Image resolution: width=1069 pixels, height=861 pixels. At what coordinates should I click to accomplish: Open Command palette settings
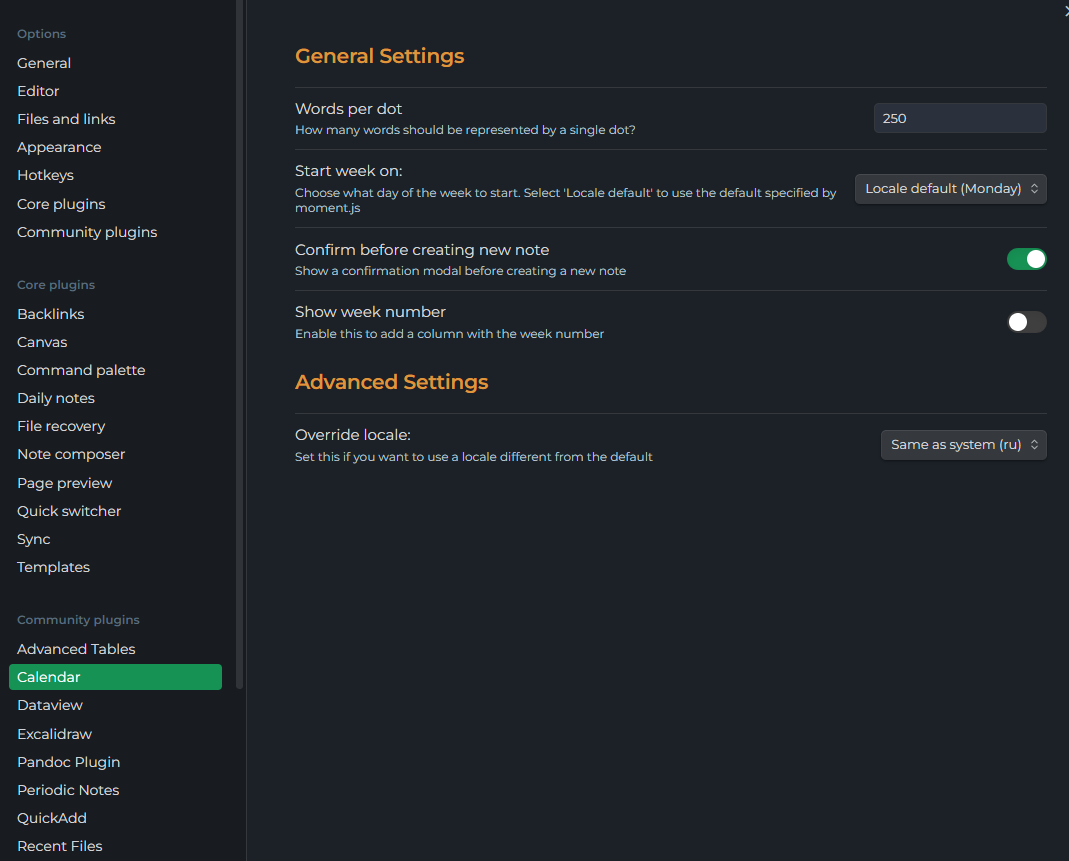pos(81,369)
